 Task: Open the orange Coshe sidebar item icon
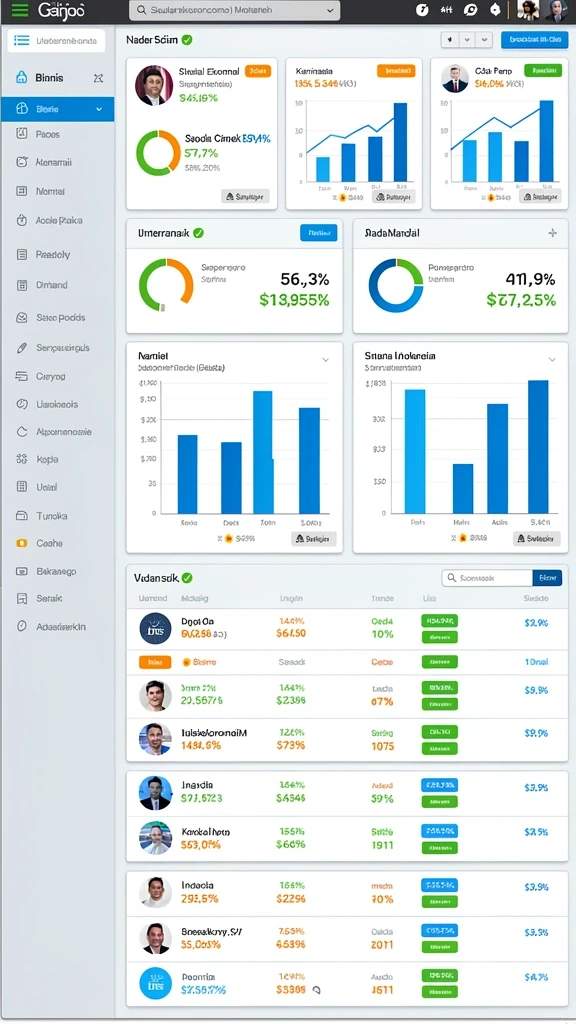tap(22, 543)
